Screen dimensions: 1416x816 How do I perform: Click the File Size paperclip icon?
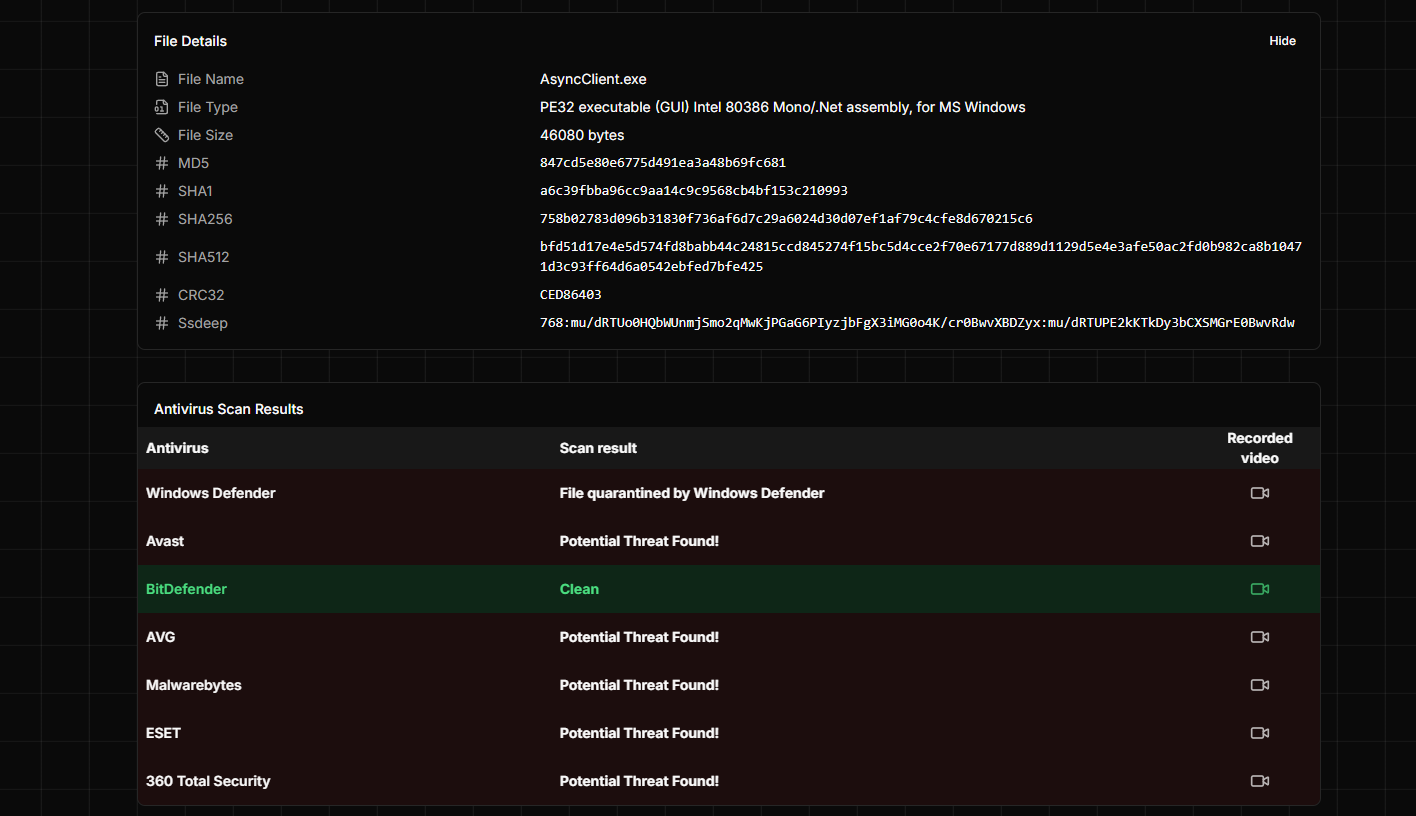tap(162, 135)
